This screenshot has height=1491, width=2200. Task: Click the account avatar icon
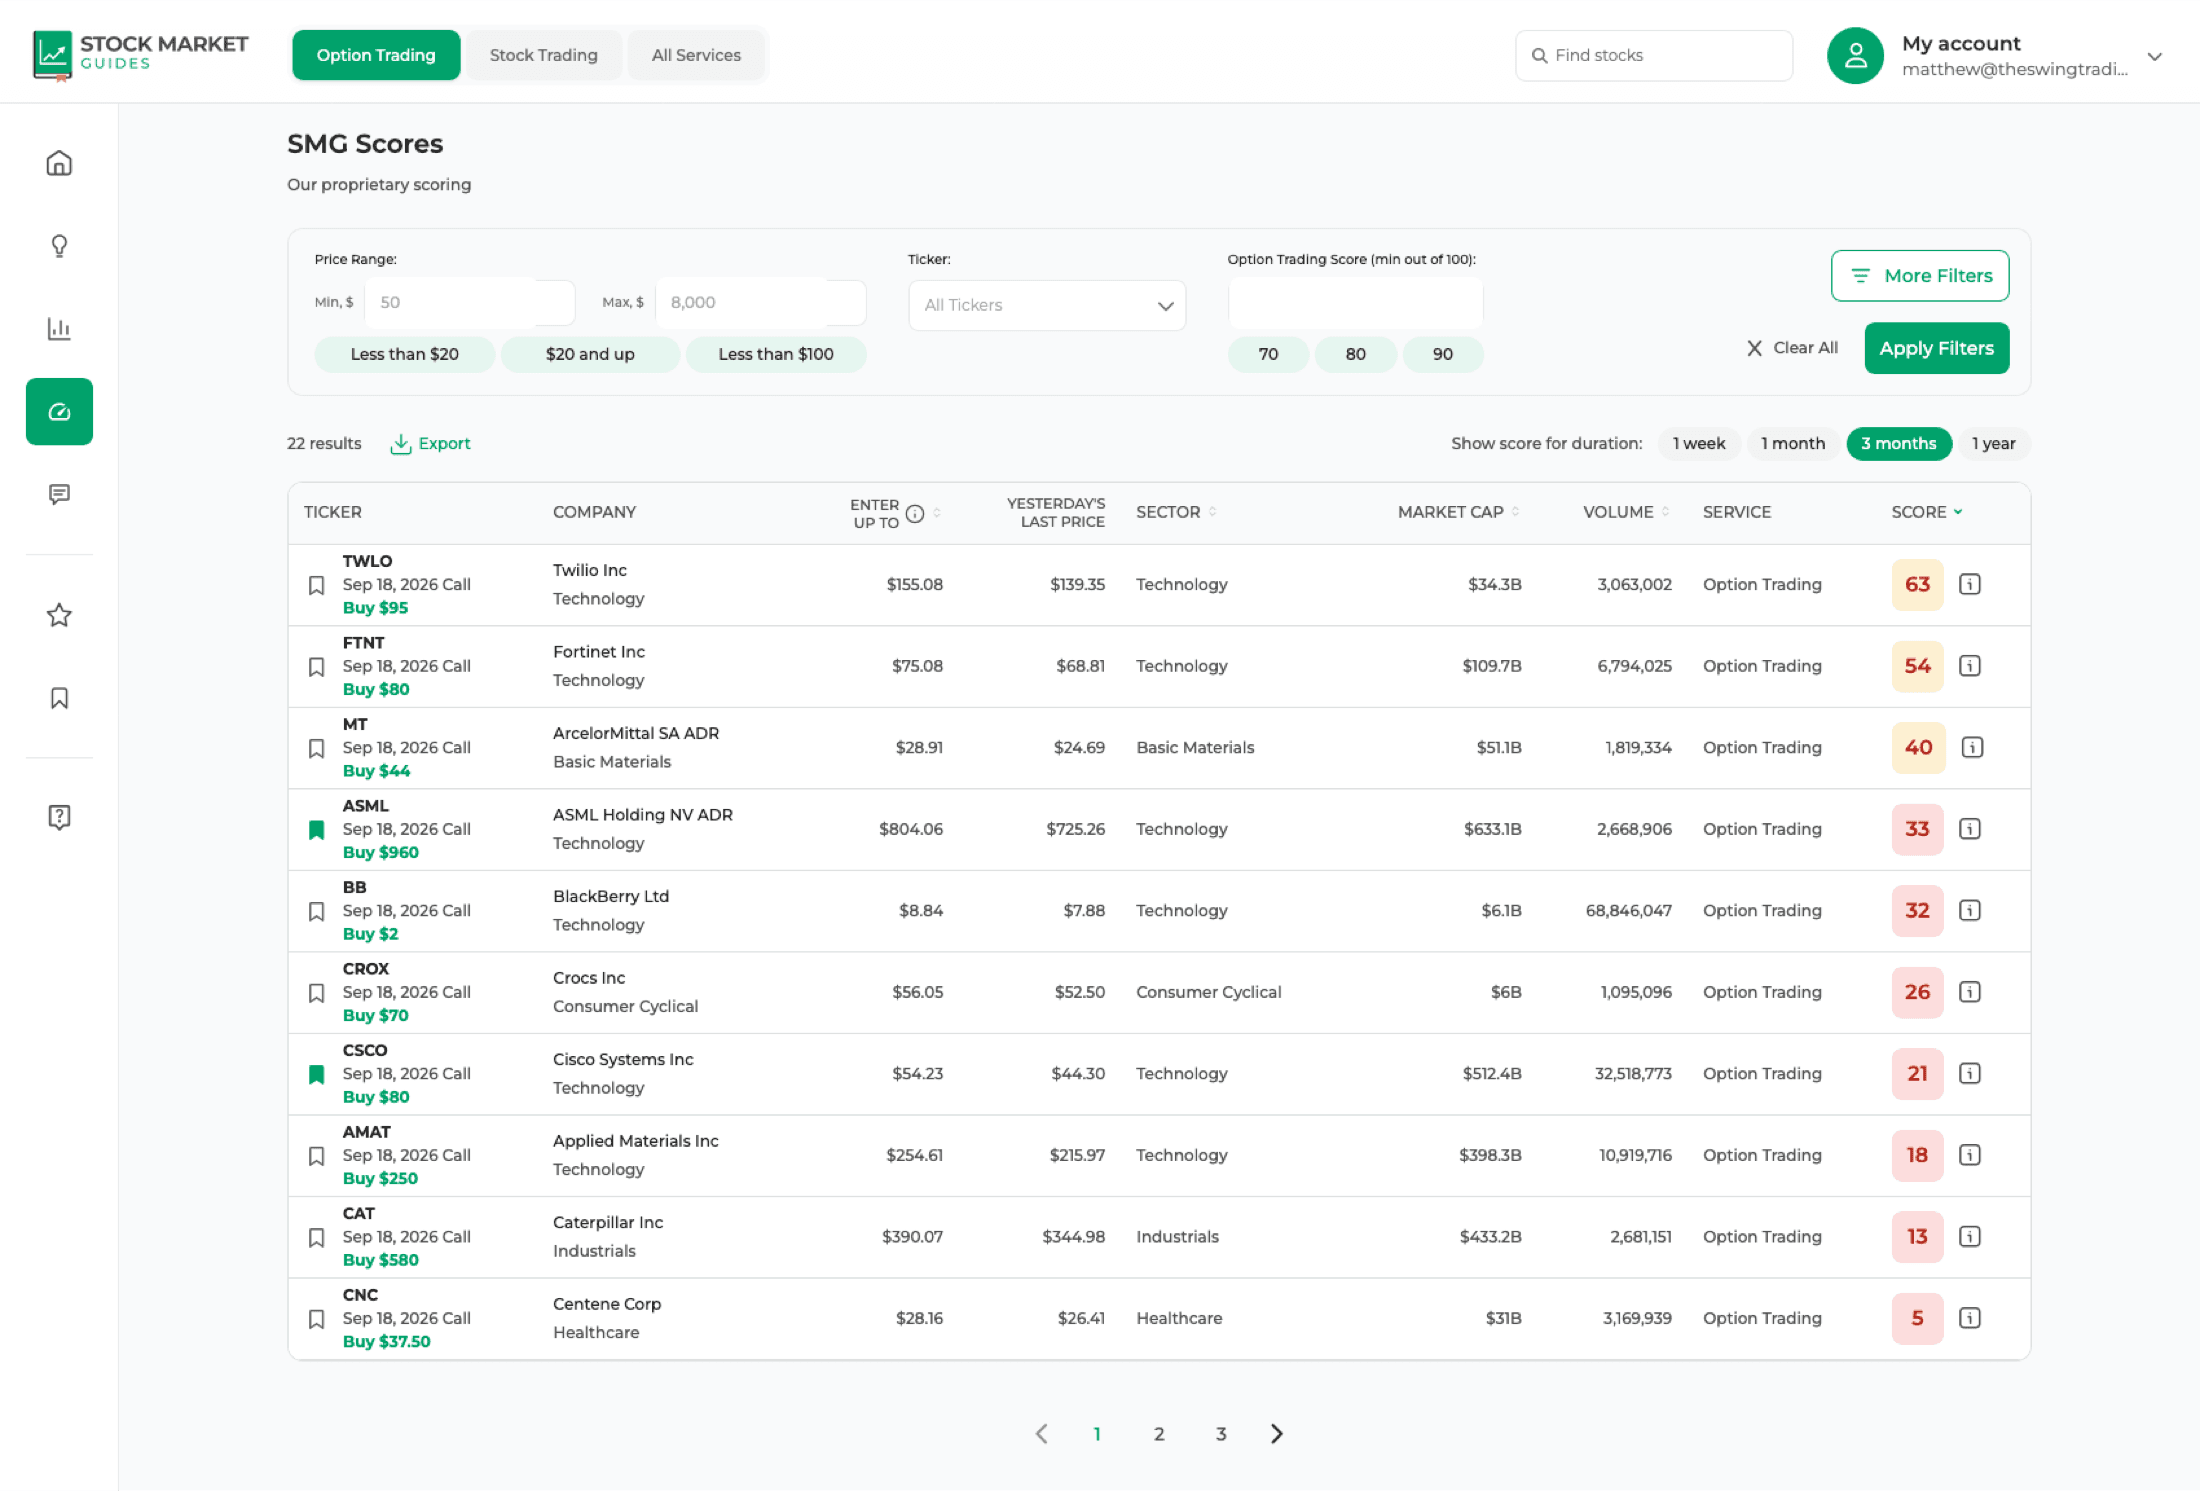click(1855, 55)
